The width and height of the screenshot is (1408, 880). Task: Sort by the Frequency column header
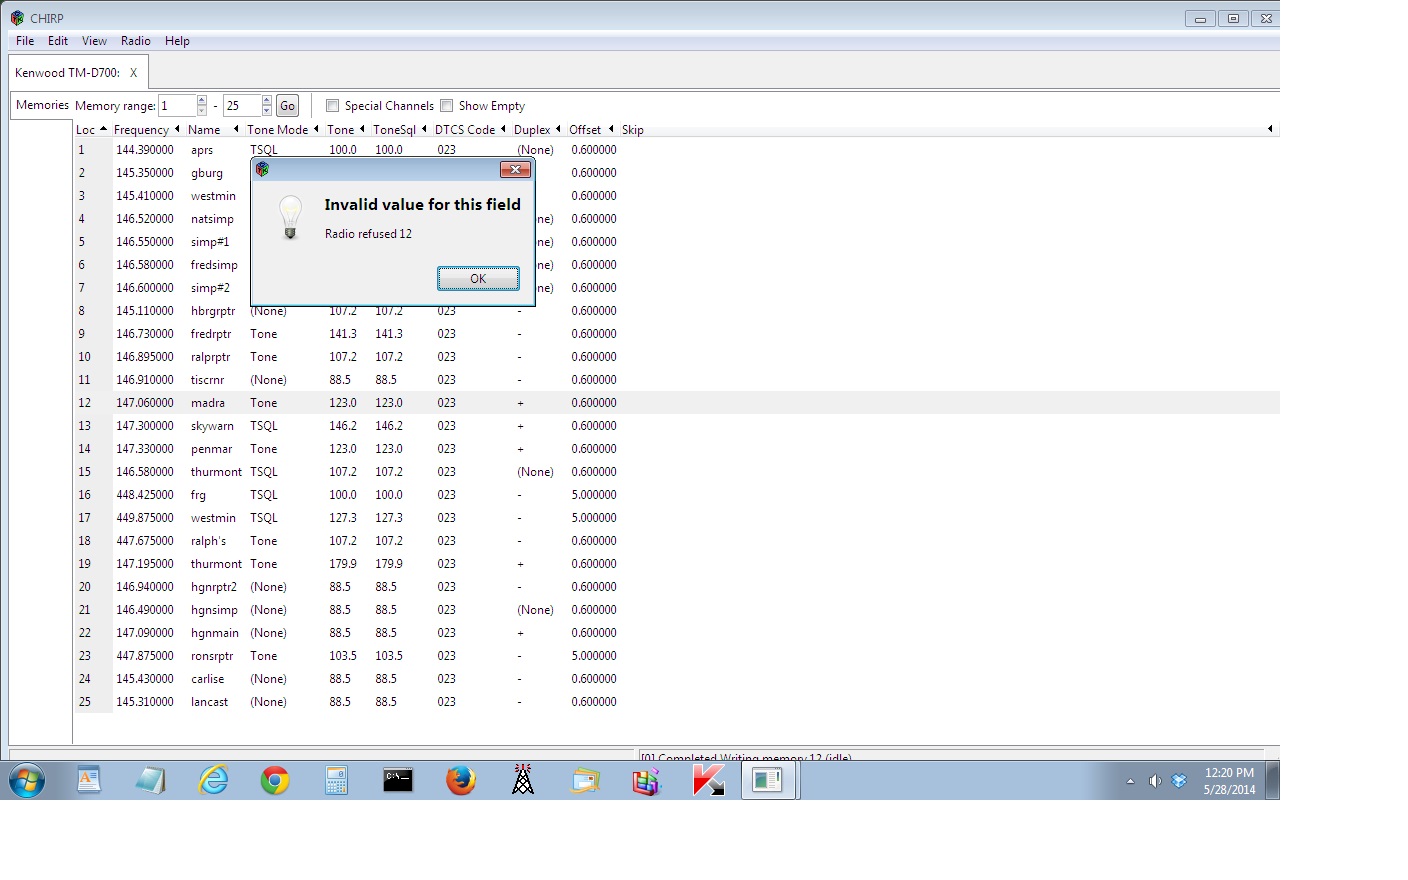point(146,130)
